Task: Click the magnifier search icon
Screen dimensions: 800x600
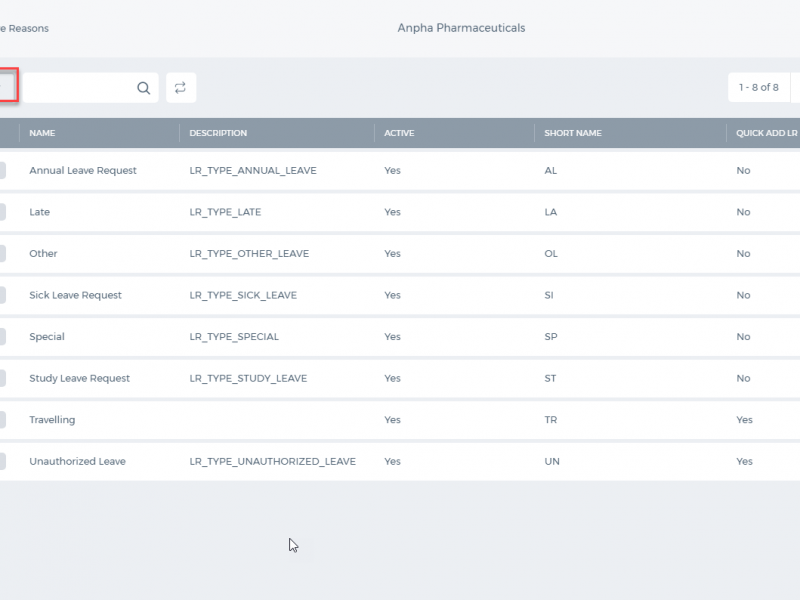Action: tap(144, 88)
